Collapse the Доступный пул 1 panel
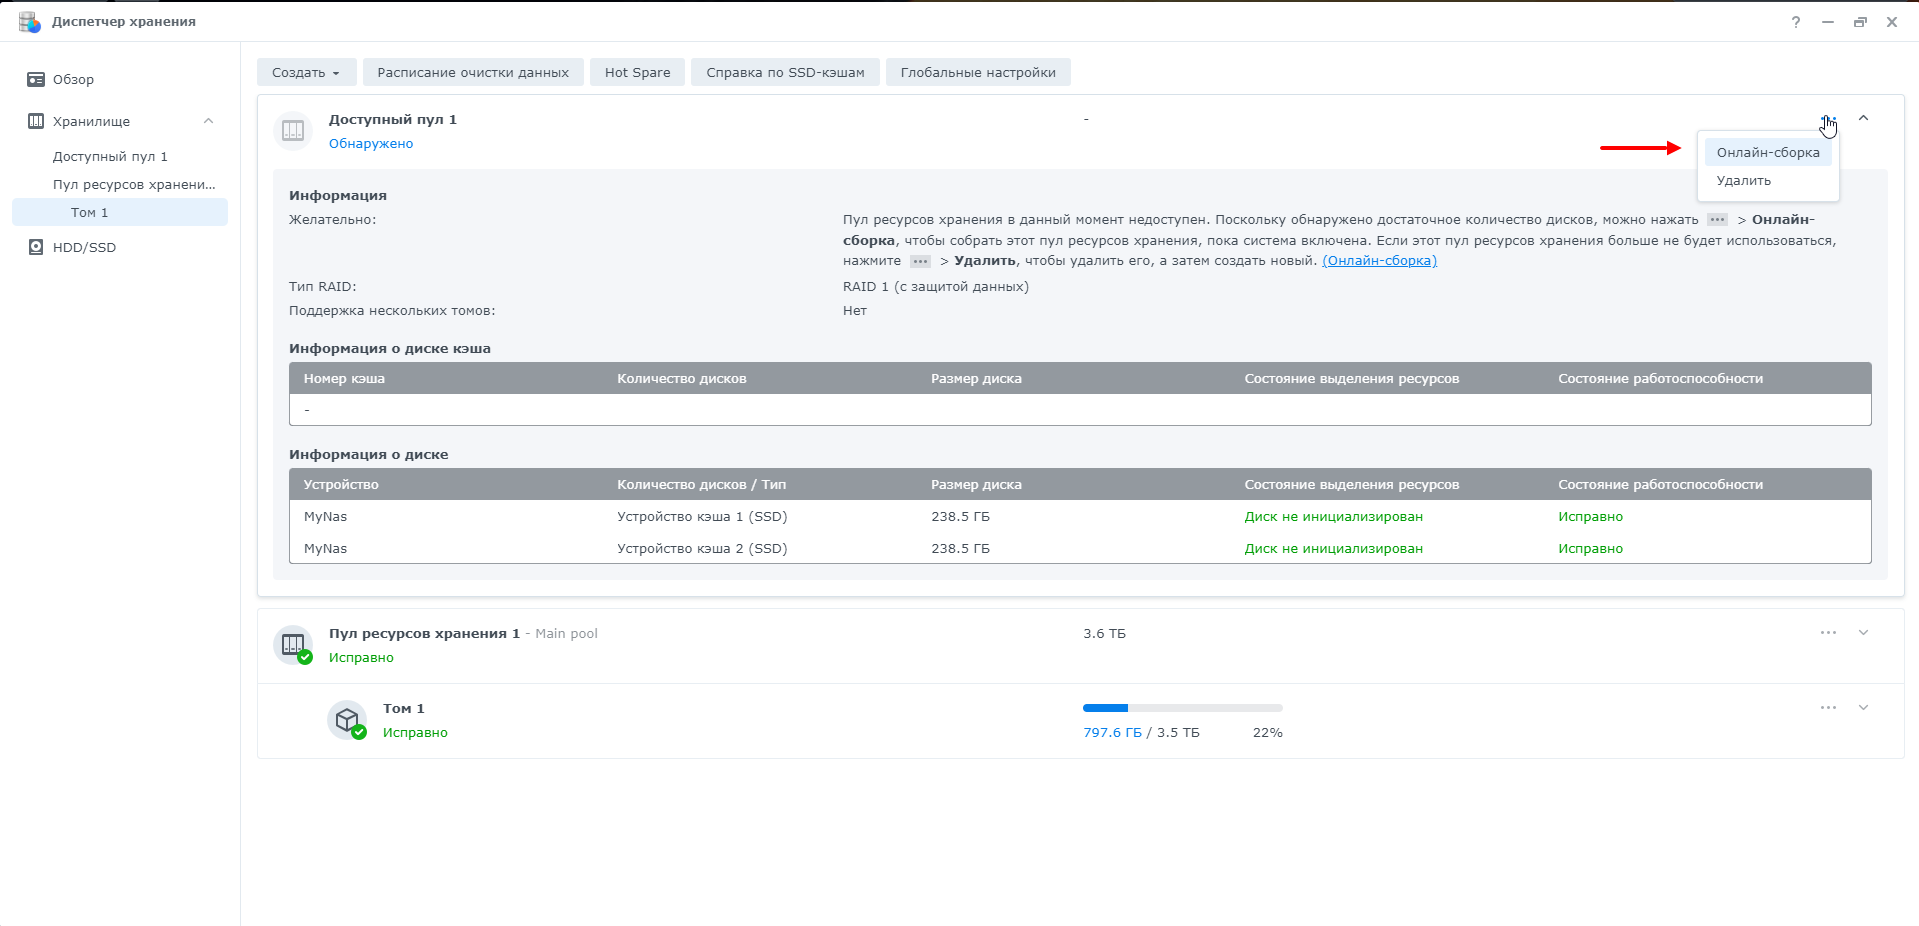The image size is (1919, 926). 1863,118
